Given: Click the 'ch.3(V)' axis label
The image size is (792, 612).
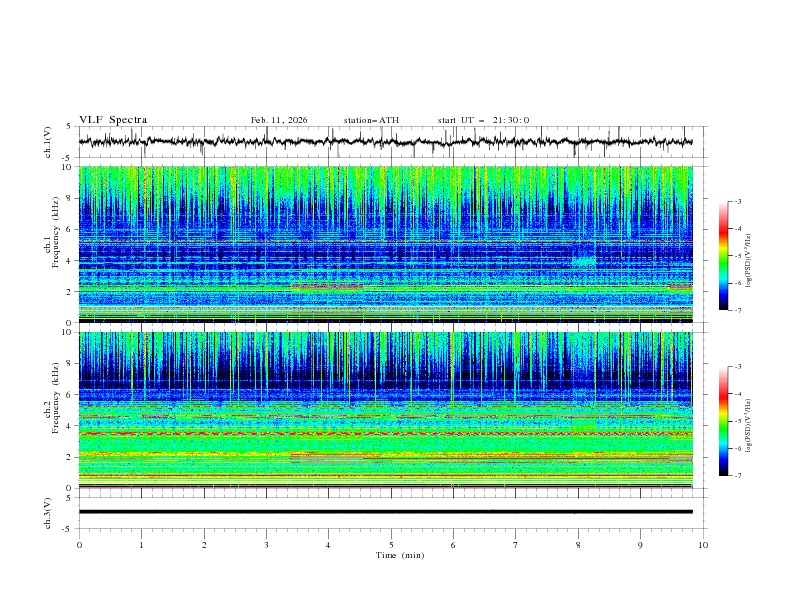Looking at the screenshot, I should [x=48, y=513].
